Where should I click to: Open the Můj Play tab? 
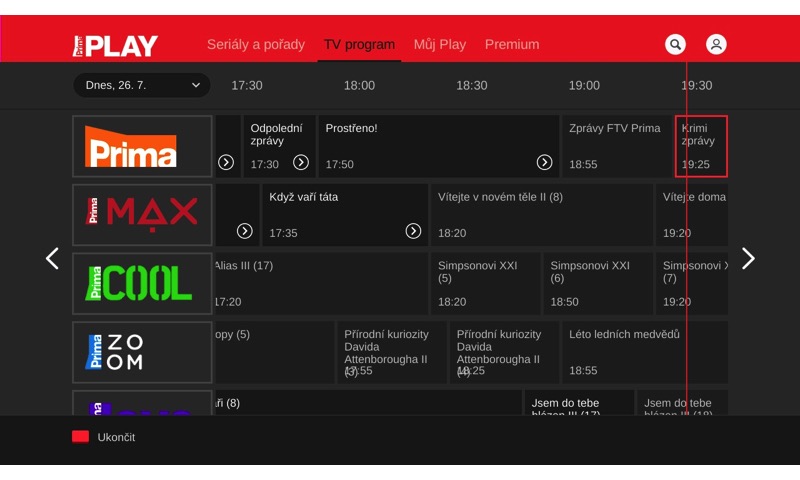[x=440, y=44]
